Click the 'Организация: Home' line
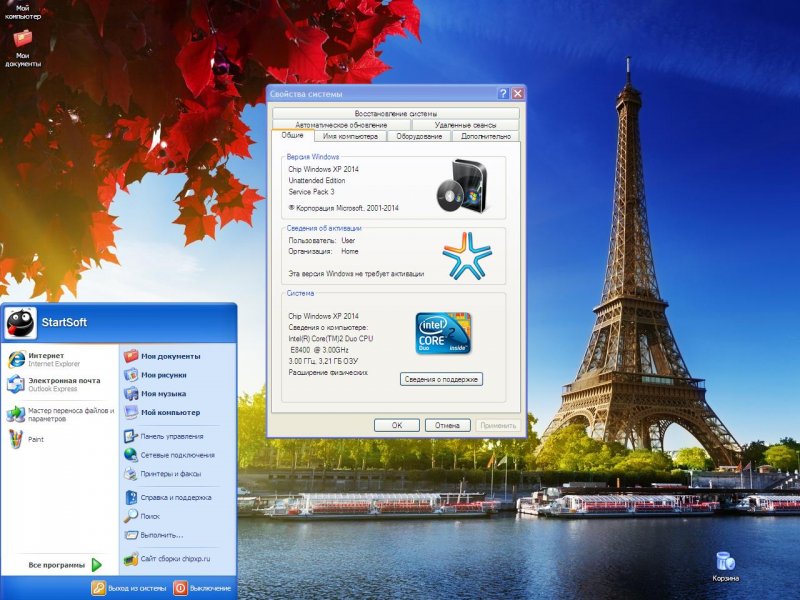Image resolution: width=800 pixels, height=600 pixels. (323, 252)
